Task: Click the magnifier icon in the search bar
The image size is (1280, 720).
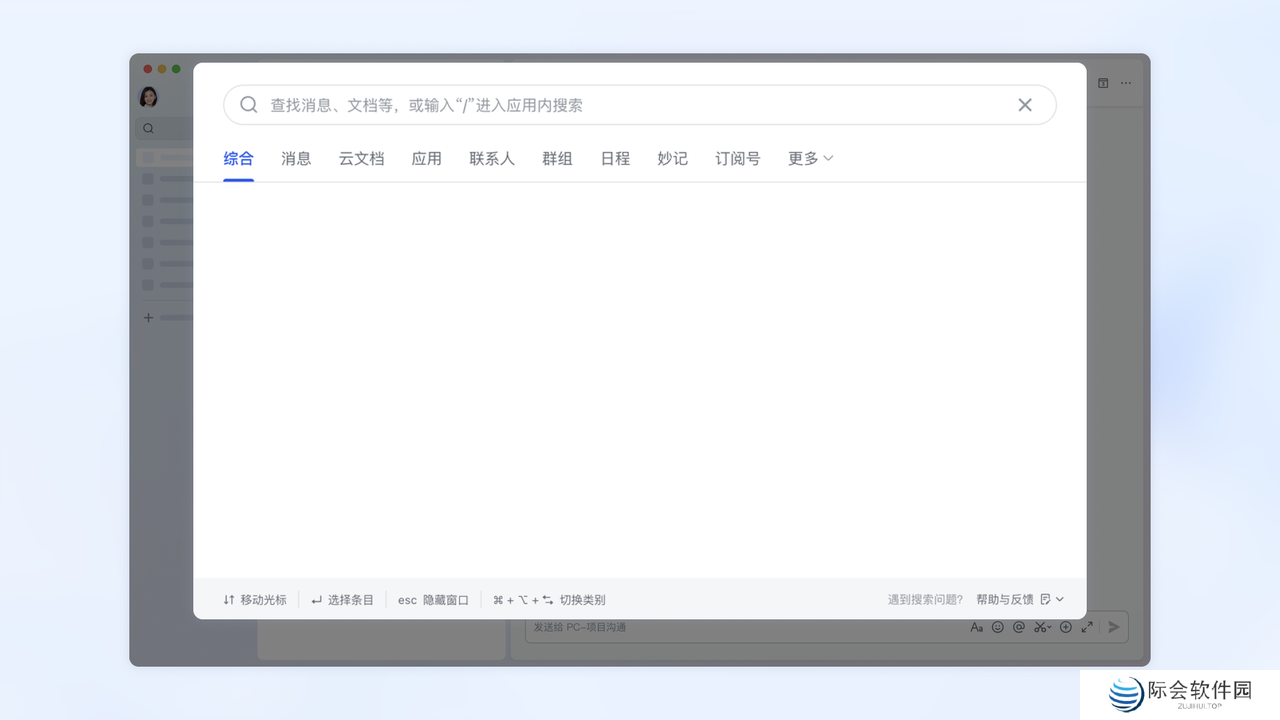Action: 249,105
